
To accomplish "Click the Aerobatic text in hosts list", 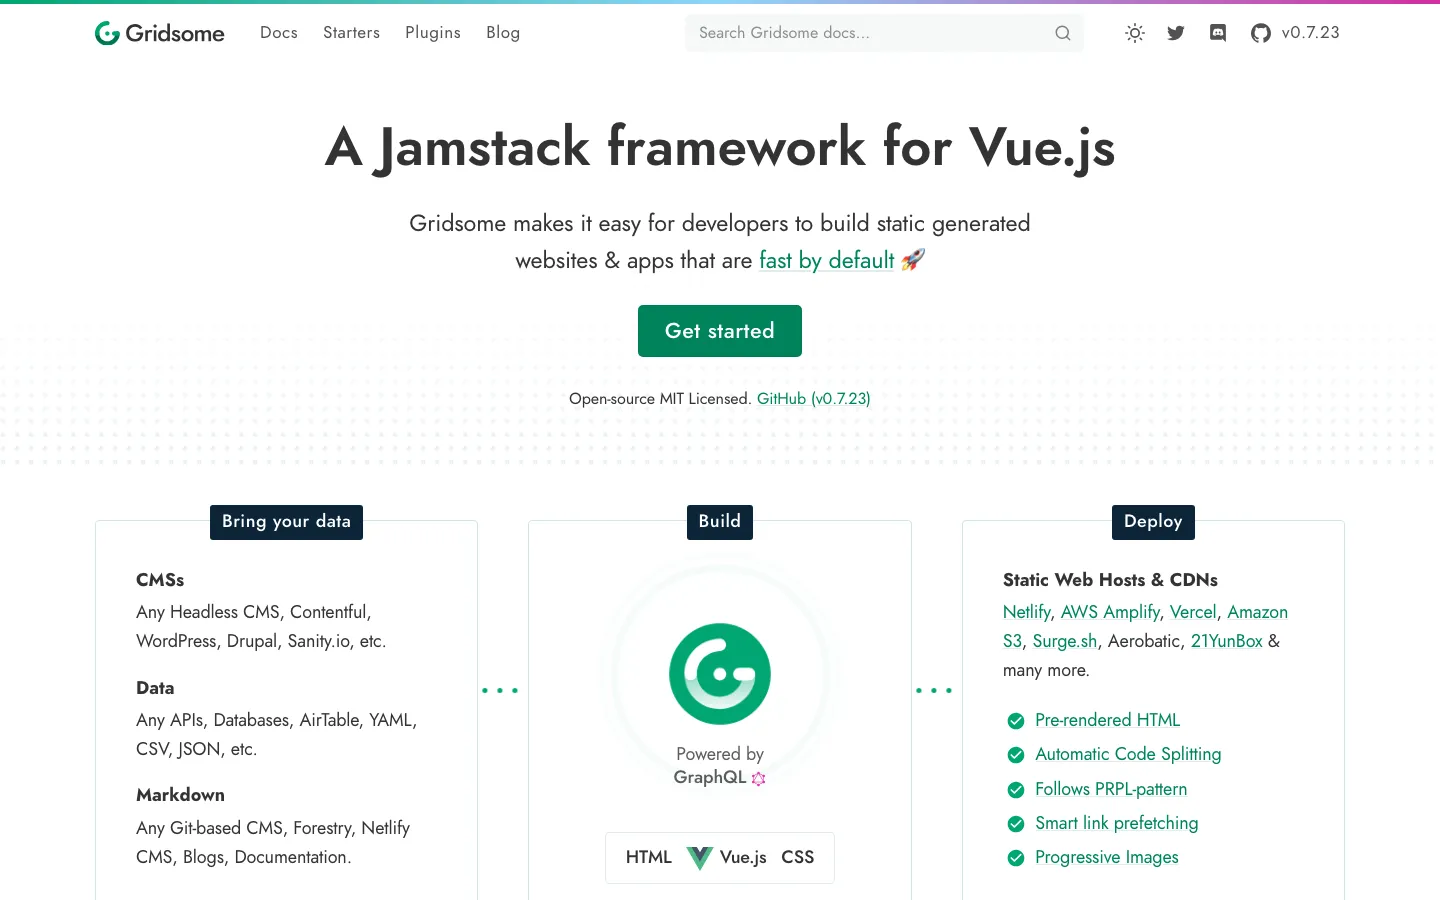I will pyautogui.click(x=1146, y=641).
